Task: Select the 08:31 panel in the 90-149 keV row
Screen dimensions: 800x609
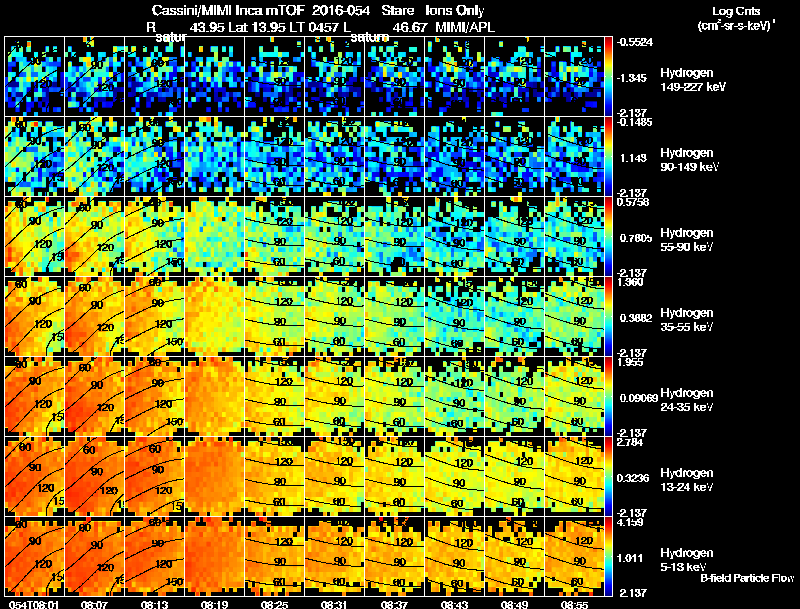Action: (x=335, y=157)
